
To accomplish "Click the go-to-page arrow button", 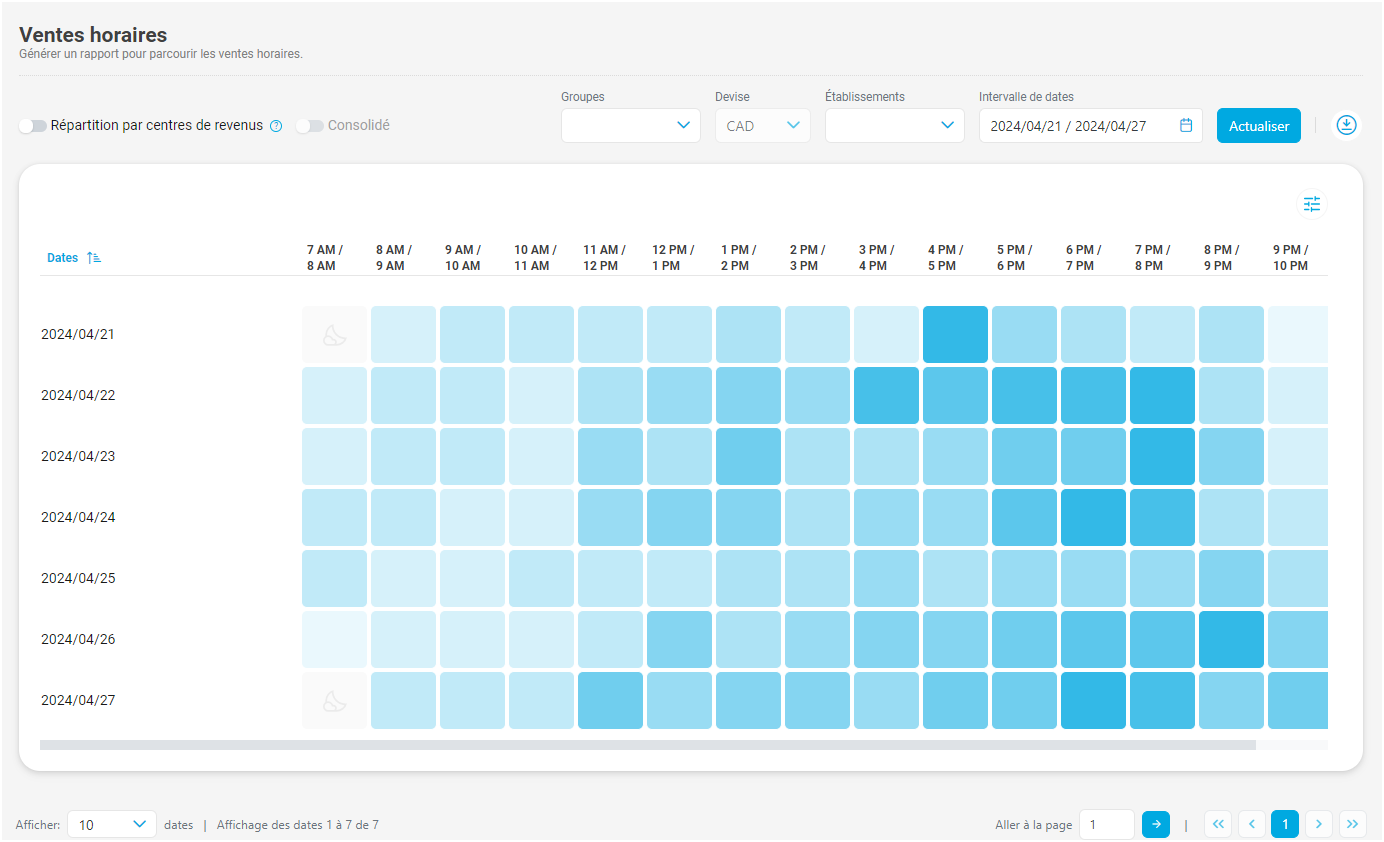I will pos(1156,824).
